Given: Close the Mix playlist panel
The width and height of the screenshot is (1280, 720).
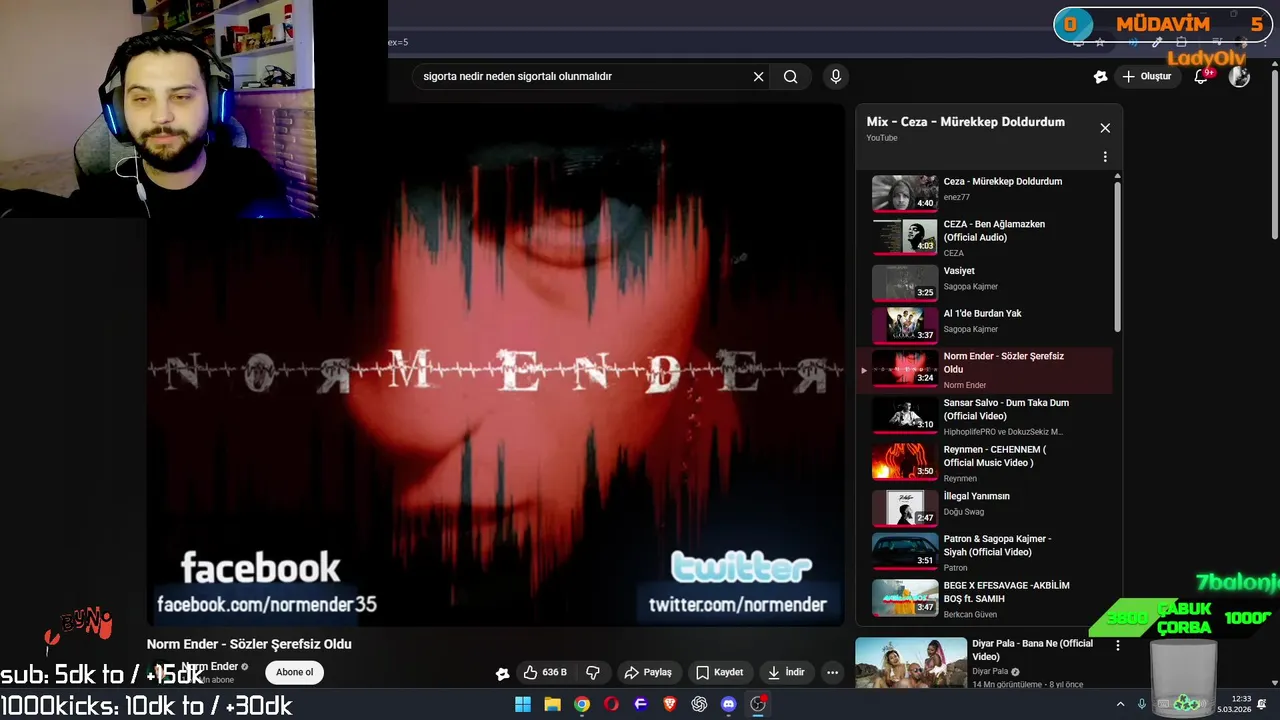Looking at the screenshot, I should [x=1105, y=128].
